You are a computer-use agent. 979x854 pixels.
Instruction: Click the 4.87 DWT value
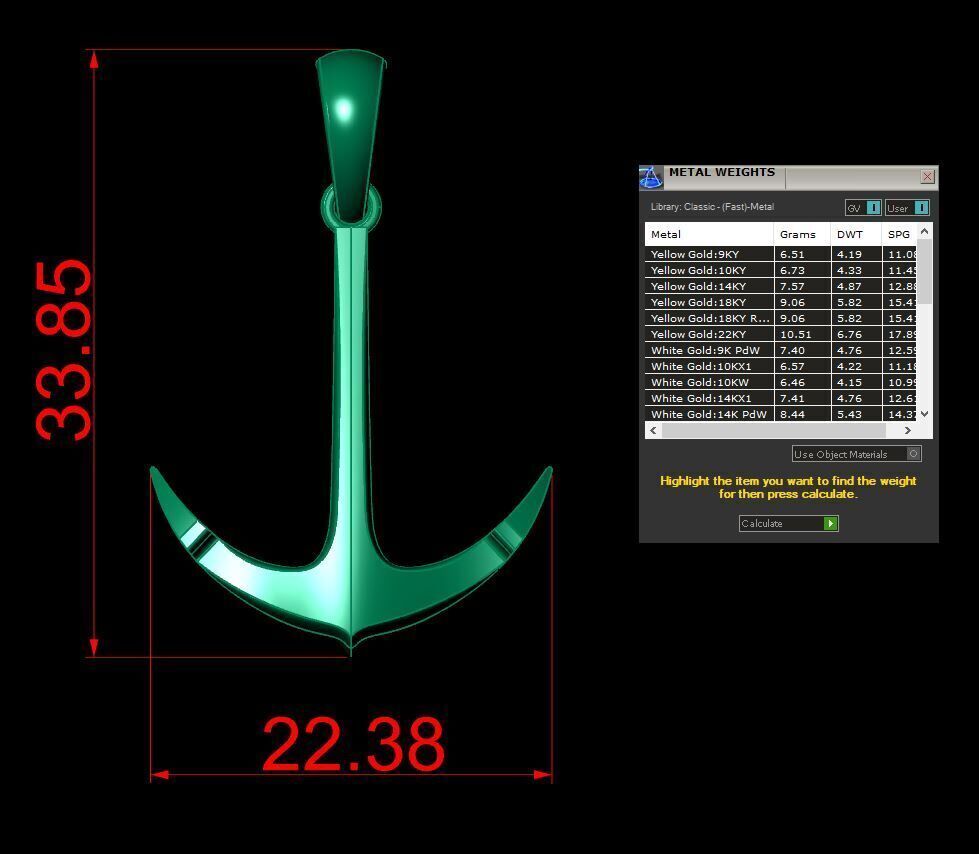click(849, 286)
